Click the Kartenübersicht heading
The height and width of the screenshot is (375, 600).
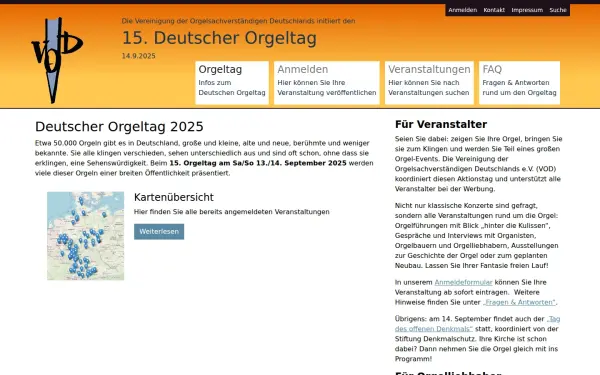pyautogui.click(x=174, y=197)
